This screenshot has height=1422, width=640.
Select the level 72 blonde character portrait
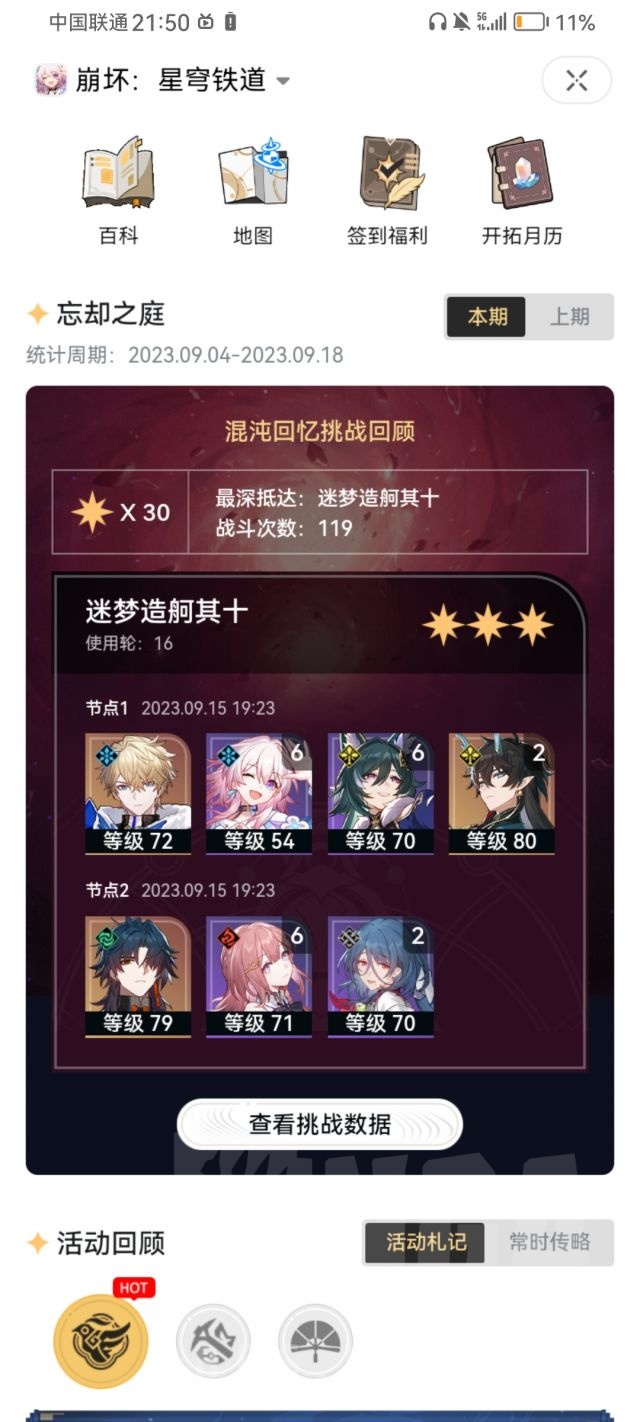pyautogui.click(x=138, y=794)
